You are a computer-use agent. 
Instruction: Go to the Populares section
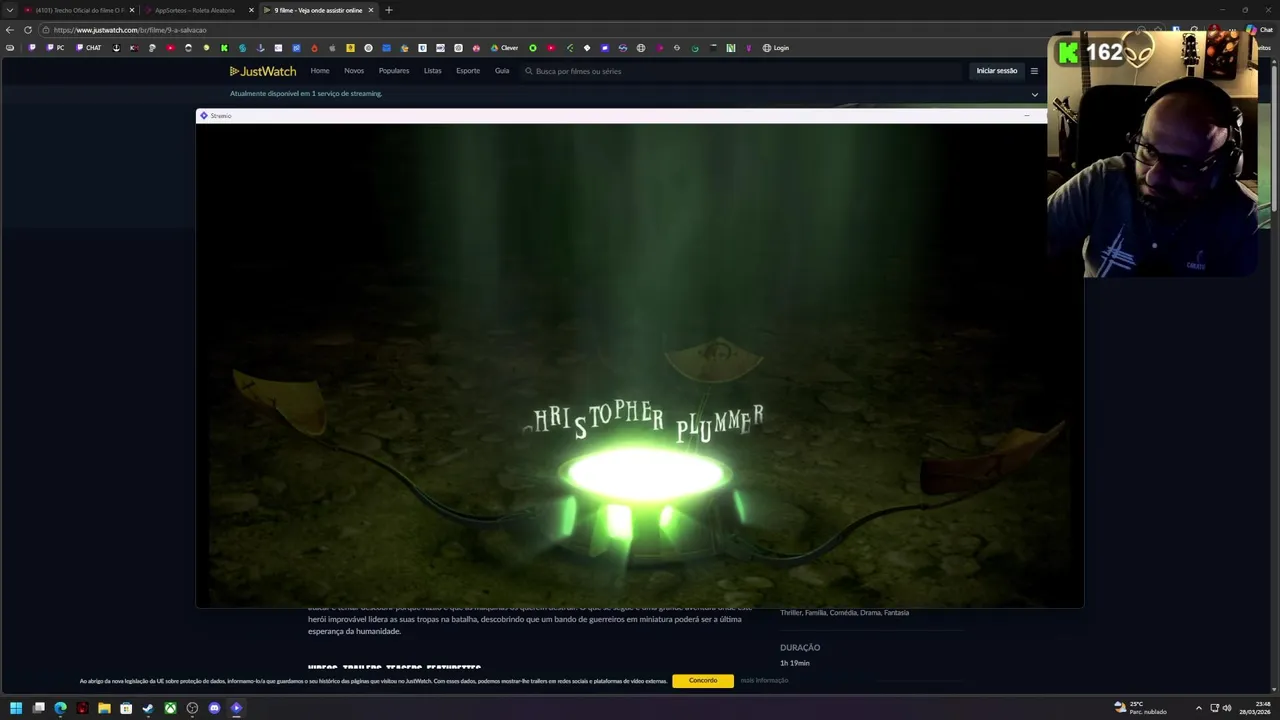coord(394,71)
